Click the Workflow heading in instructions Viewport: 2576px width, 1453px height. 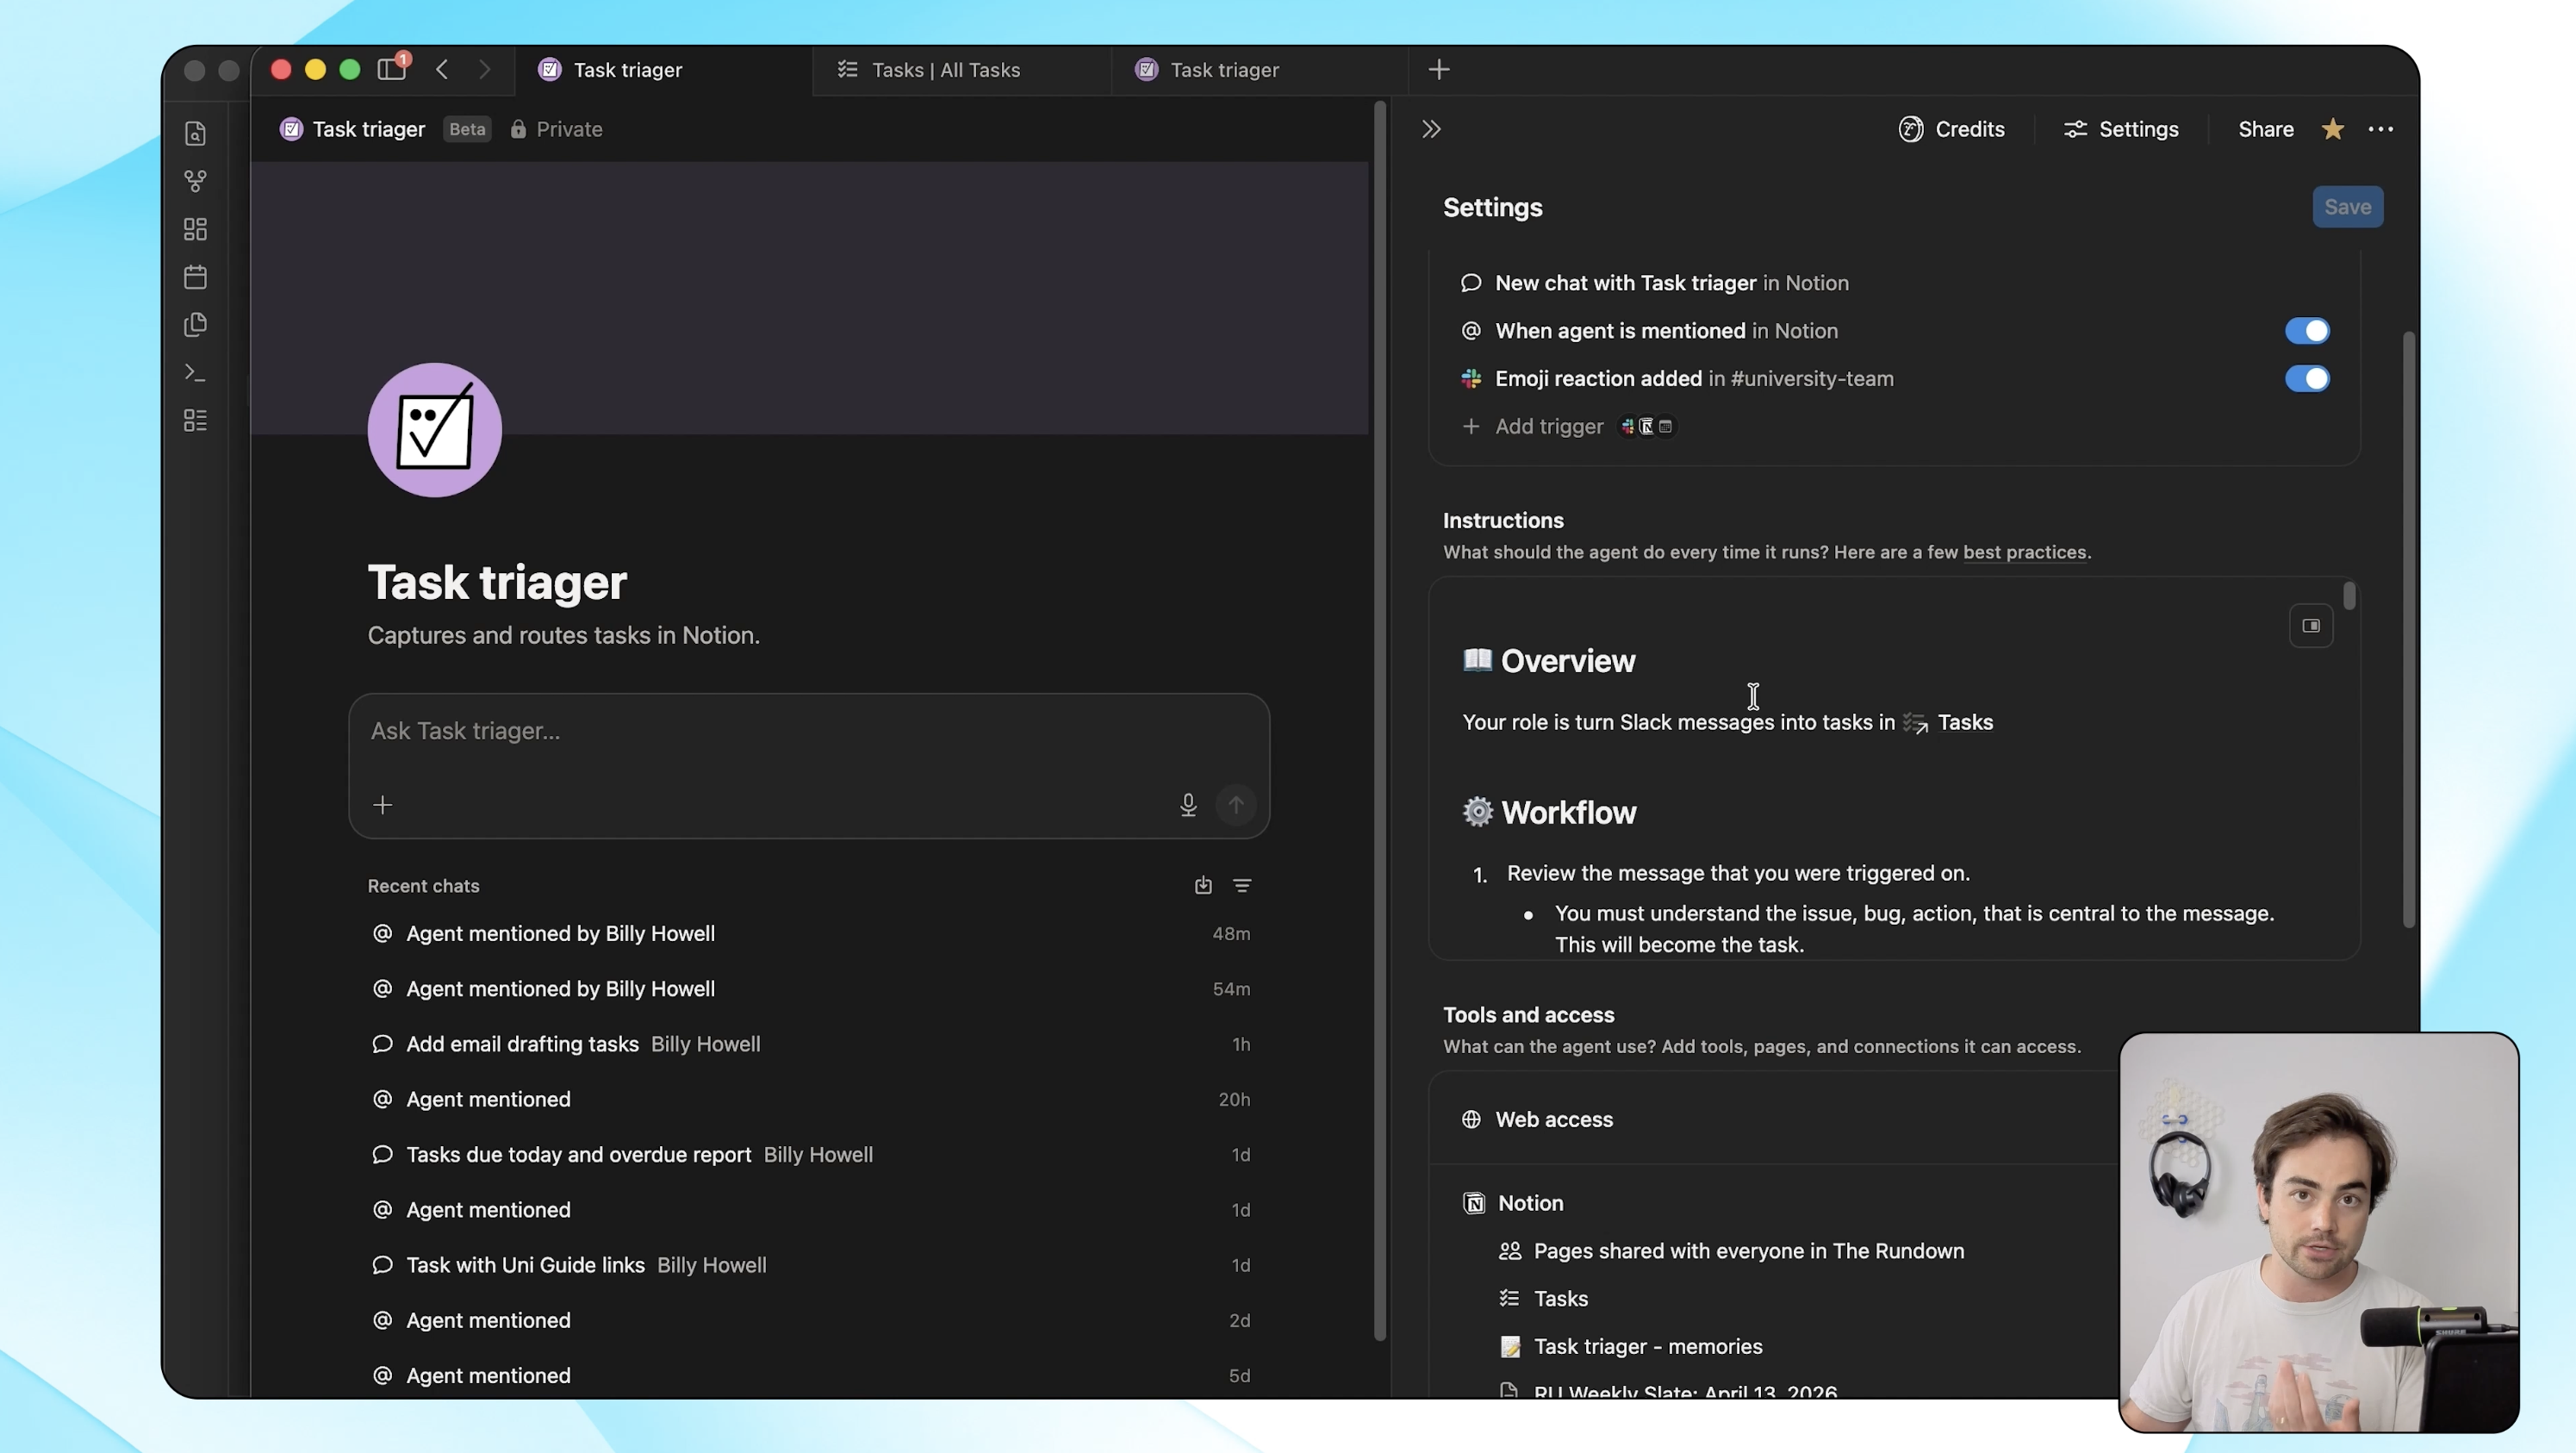pyautogui.click(x=1550, y=812)
